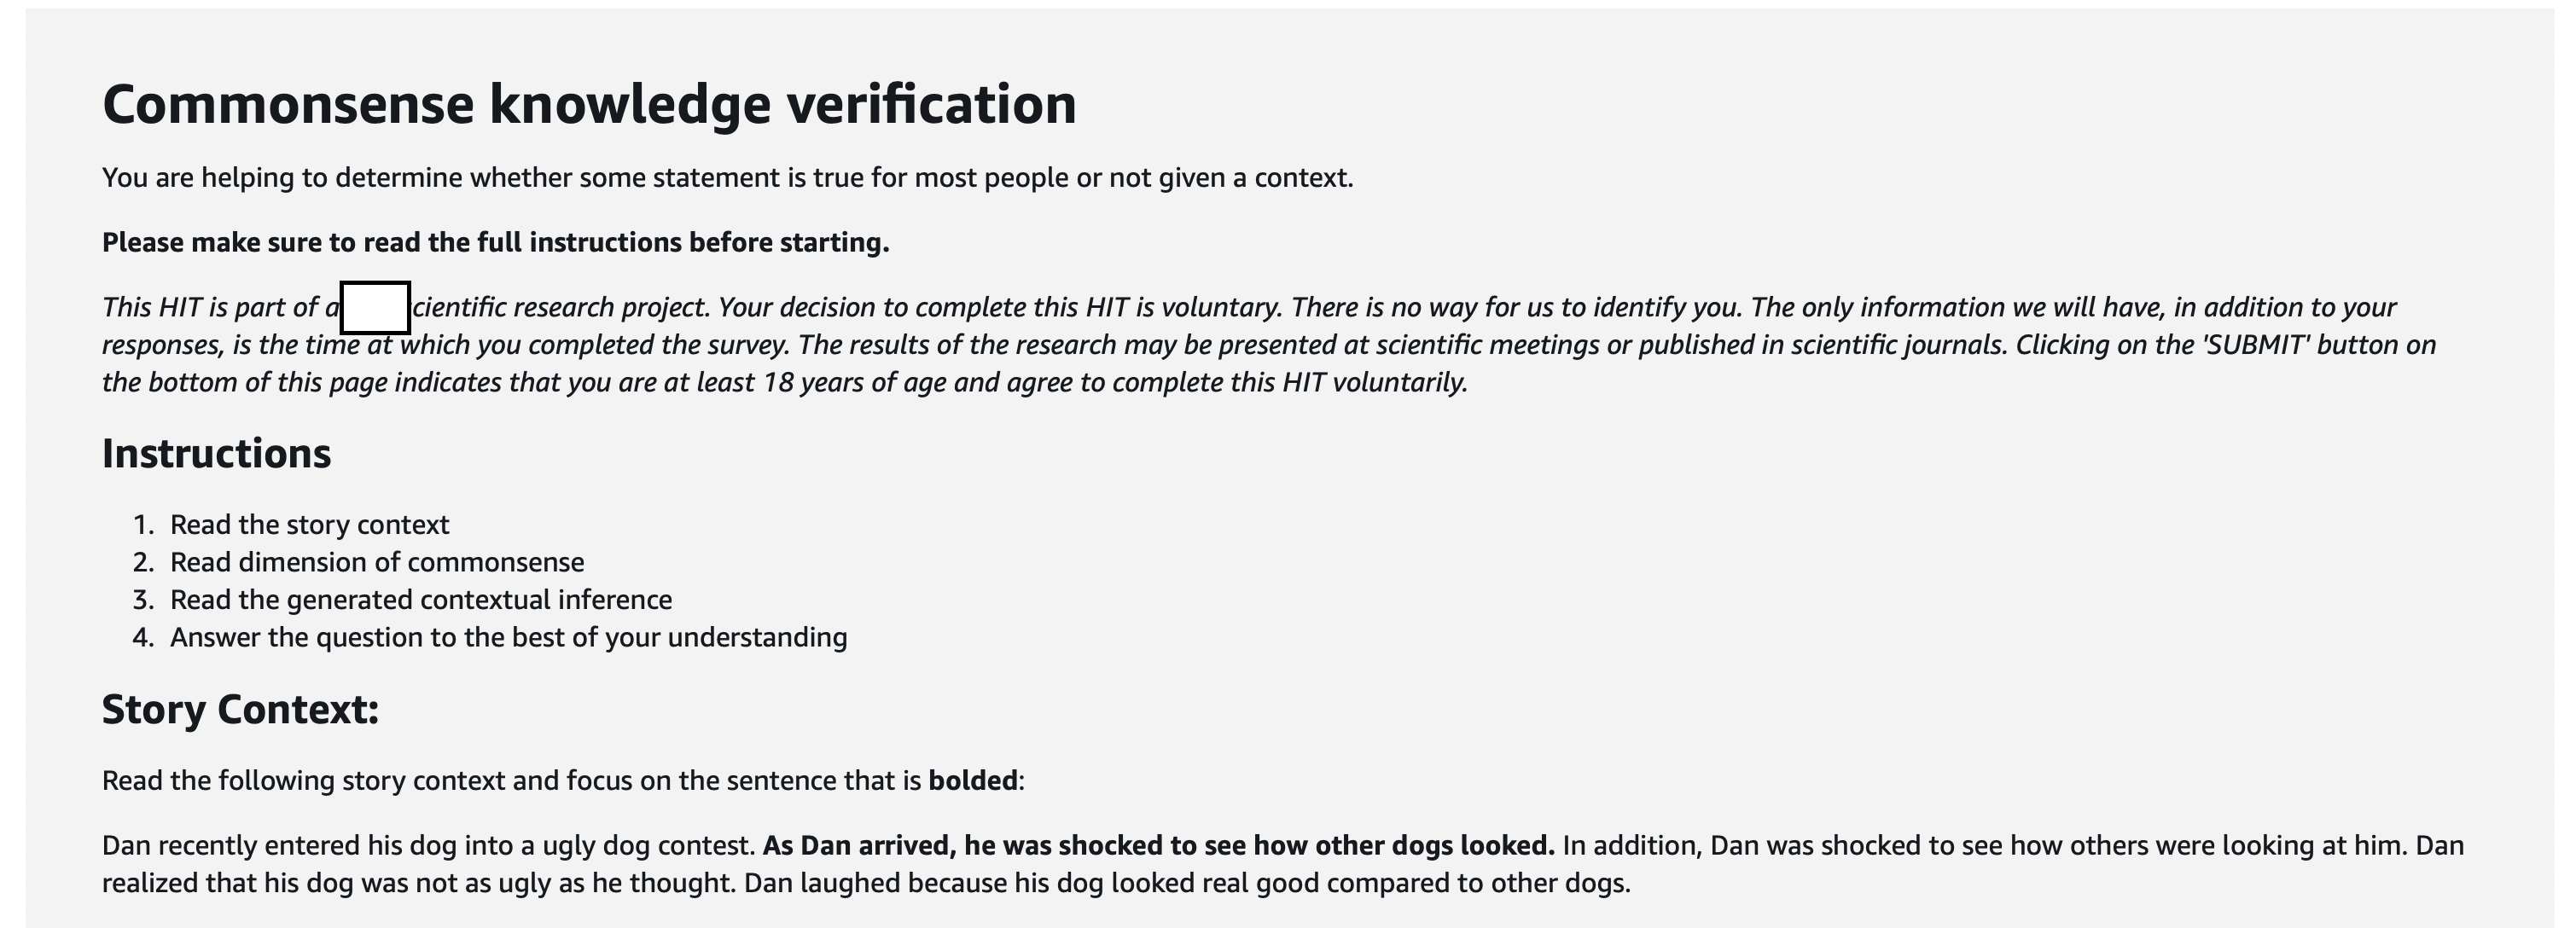
Task: Click the sentence 'Dan recently entered his dog'
Action: tap(428, 846)
